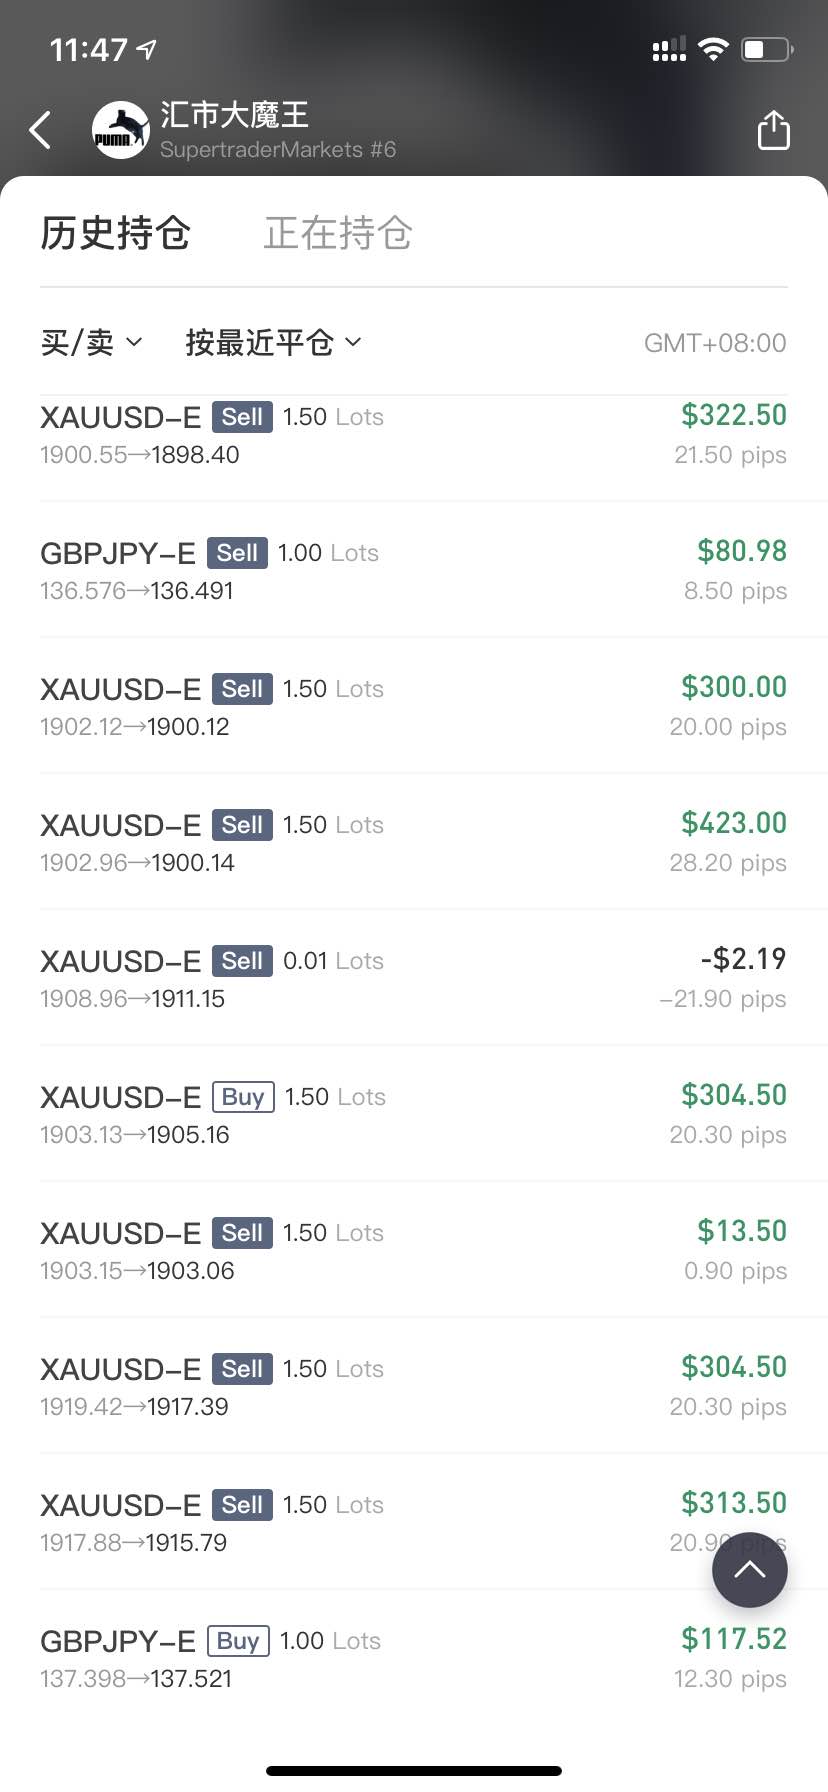Screen dimensions: 828x1792
Task: Tap the Wi-Fi status icon
Action: tap(713, 49)
